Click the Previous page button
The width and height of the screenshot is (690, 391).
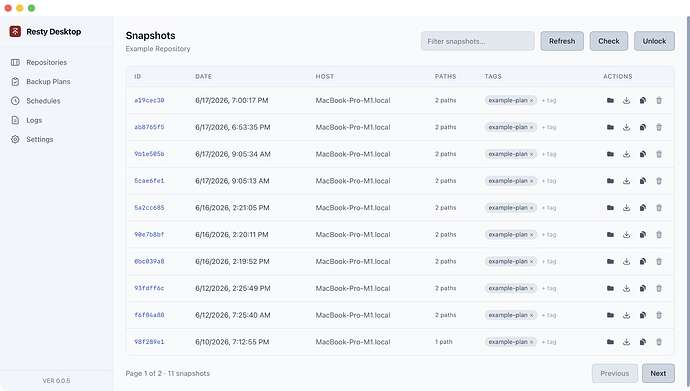(615, 373)
